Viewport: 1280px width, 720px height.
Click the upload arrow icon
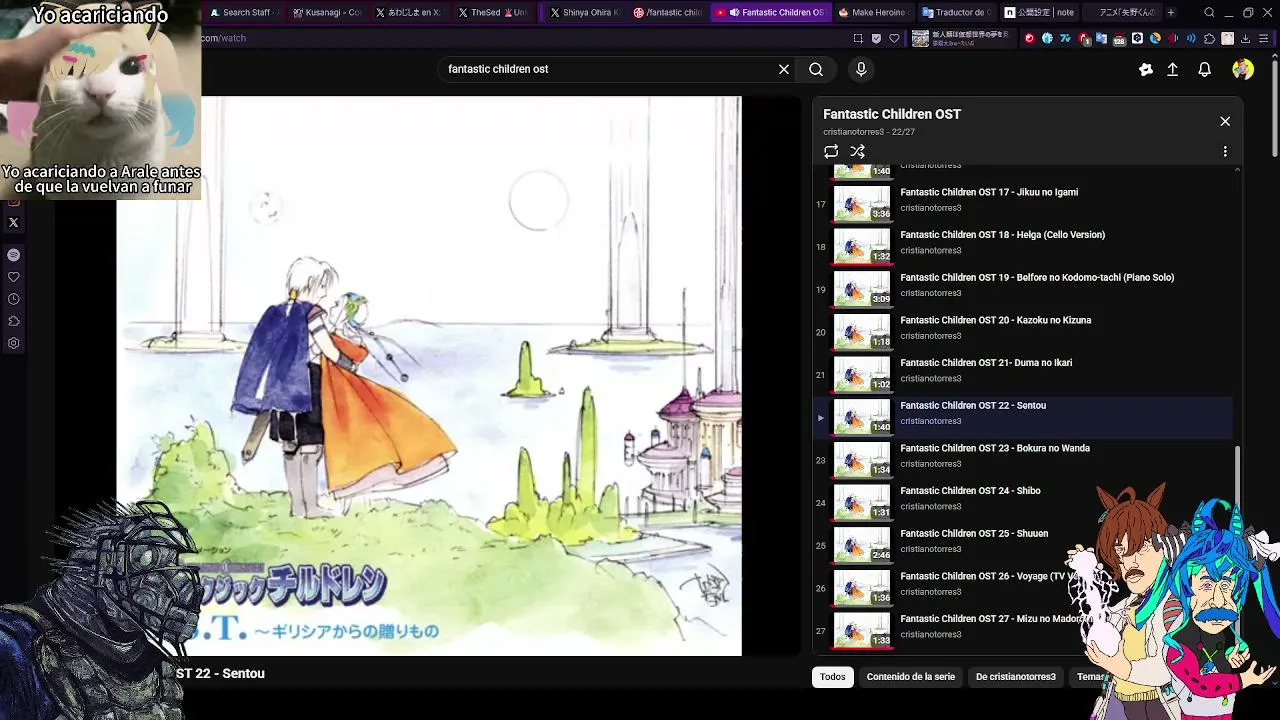tap(1173, 69)
